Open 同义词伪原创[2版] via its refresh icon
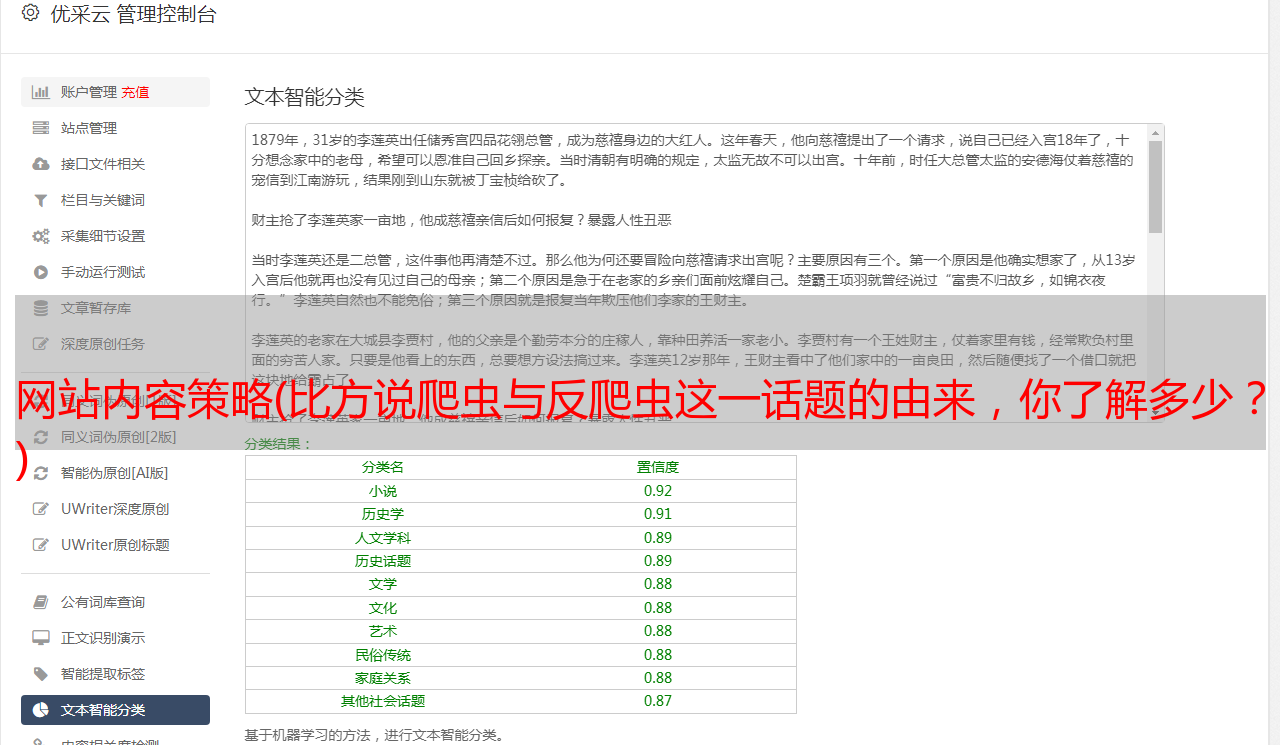The image size is (1280, 745). 41,437
